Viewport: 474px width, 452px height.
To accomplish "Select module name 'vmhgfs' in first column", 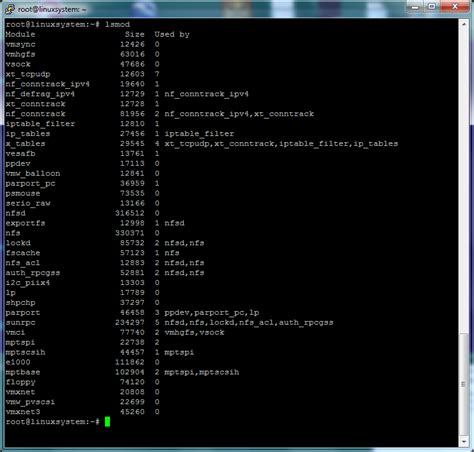I will (x=20, y=54).
